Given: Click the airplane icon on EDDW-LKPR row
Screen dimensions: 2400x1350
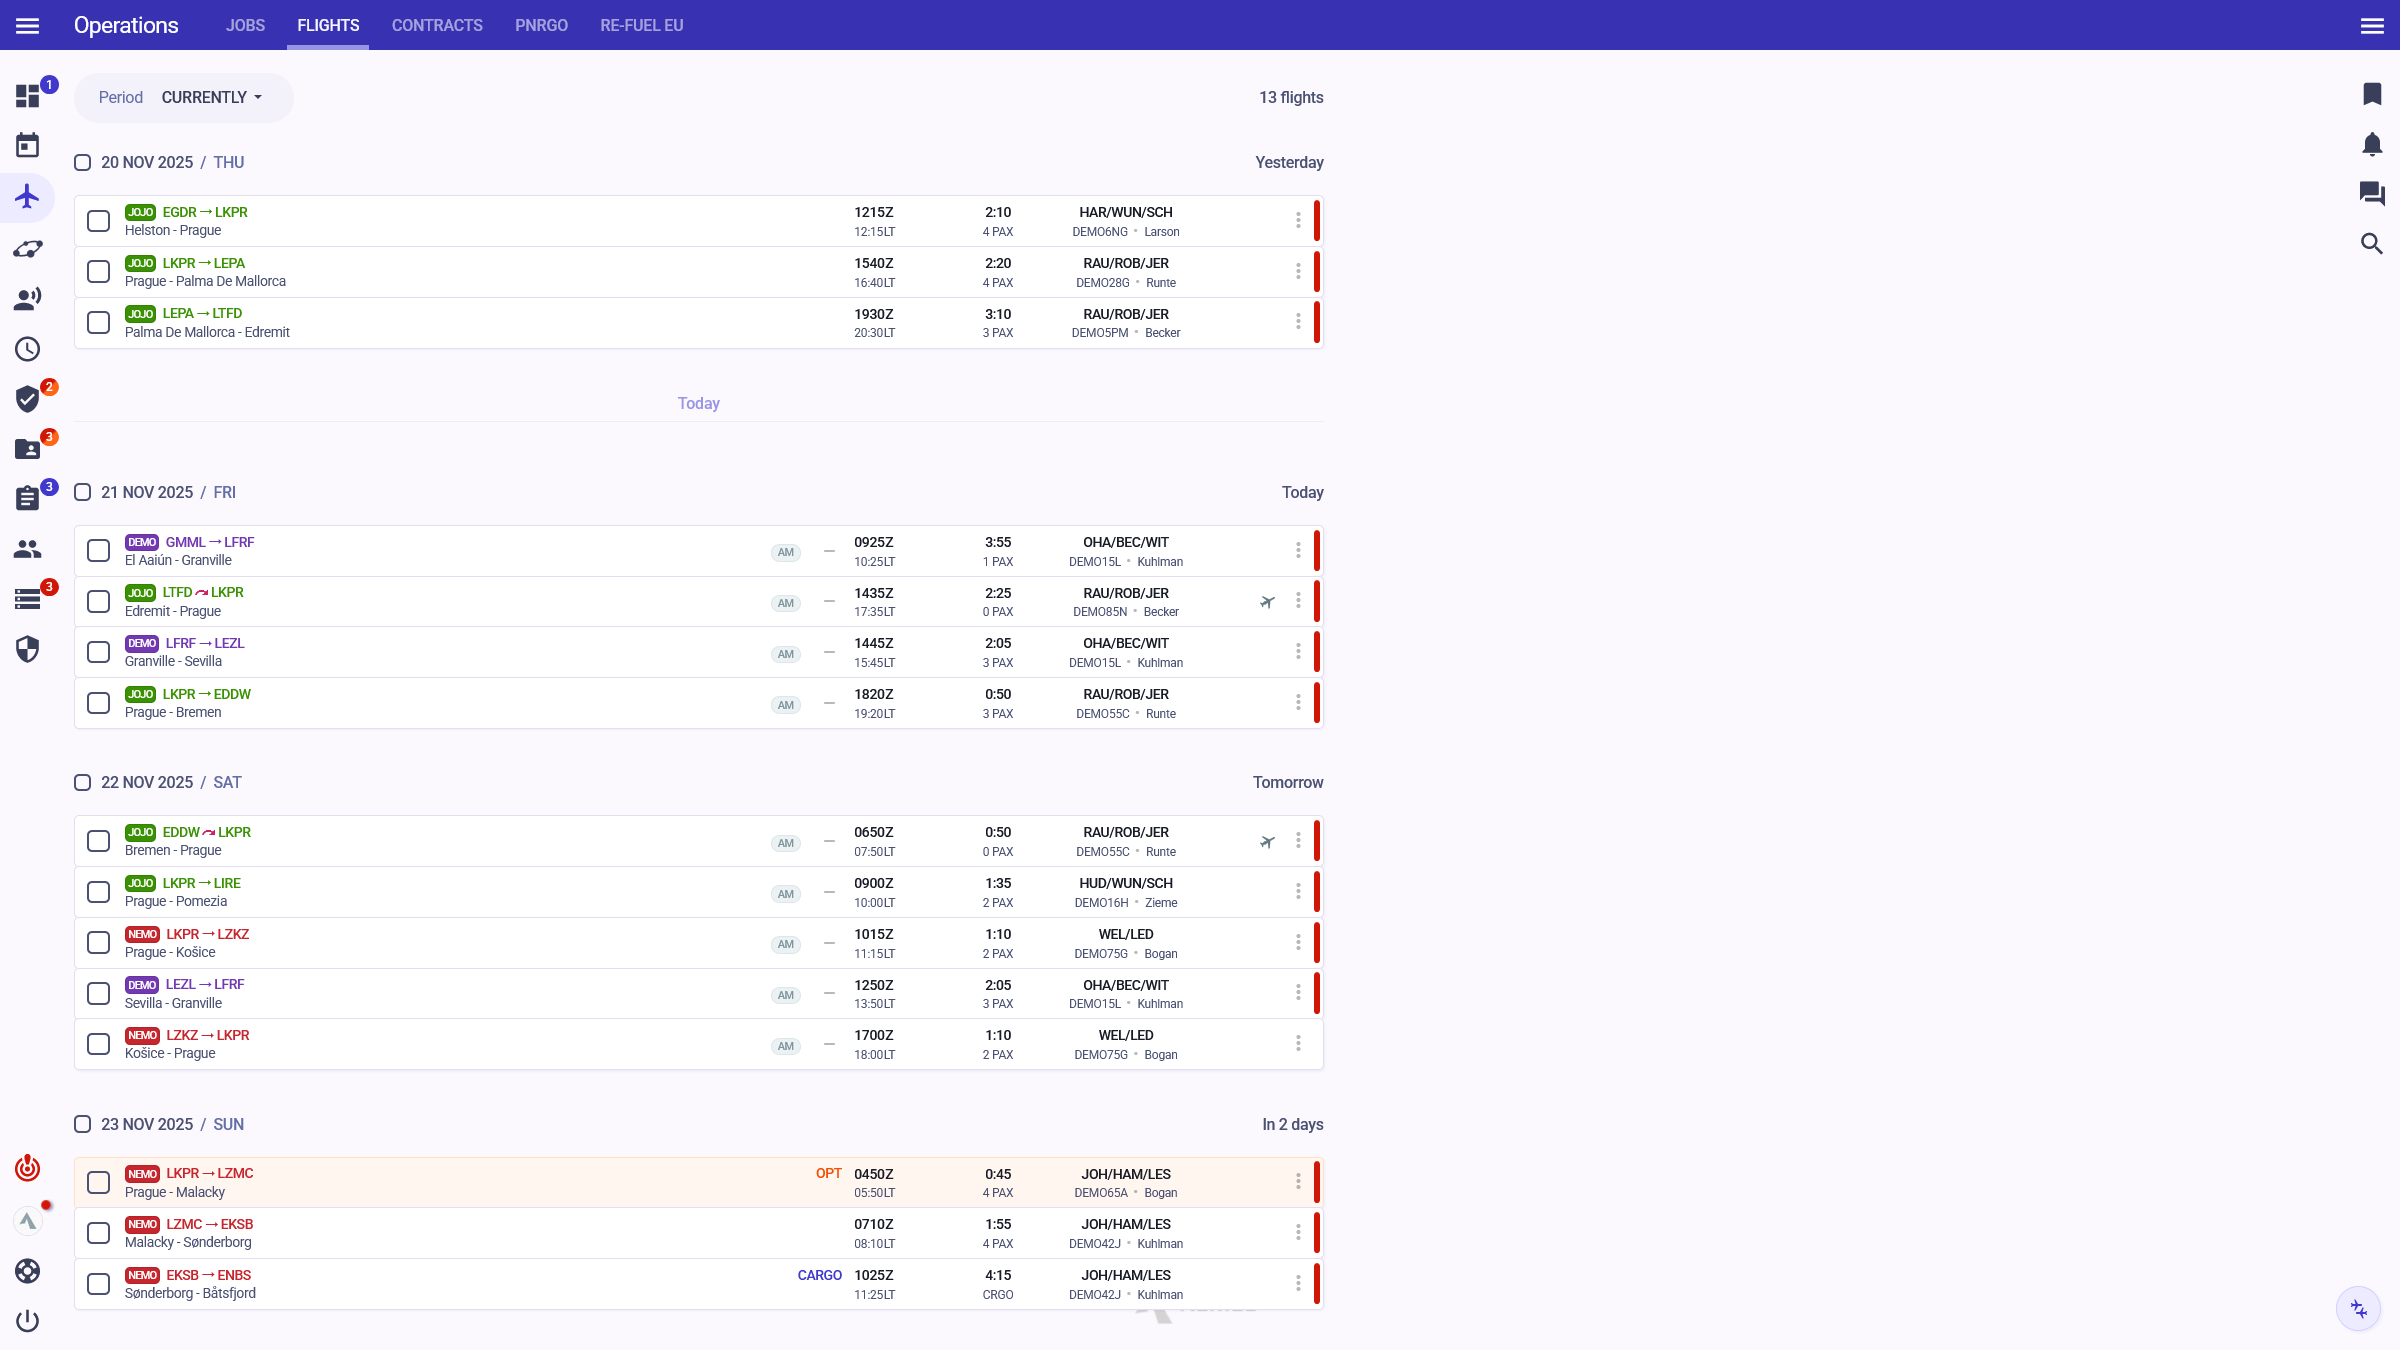Looking at the screenshot, I should click(x=1267, y=842).
